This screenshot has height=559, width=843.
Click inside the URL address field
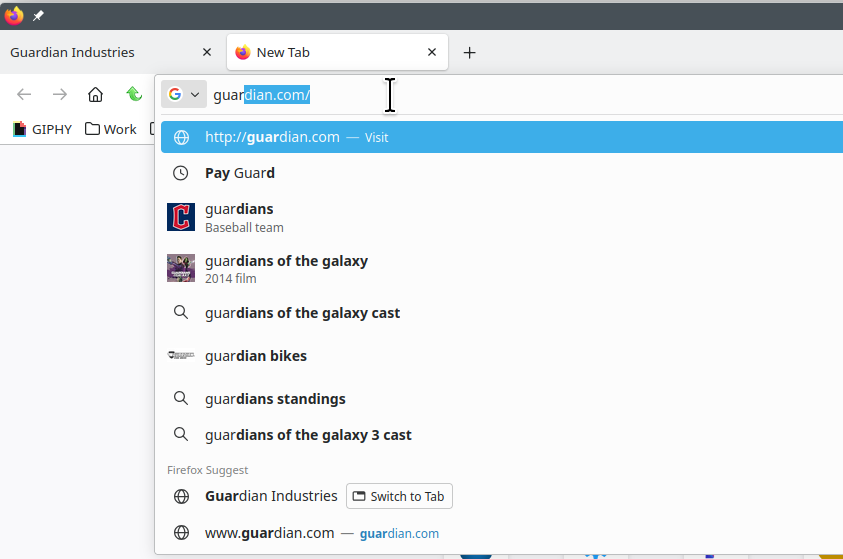click(500, 95)
